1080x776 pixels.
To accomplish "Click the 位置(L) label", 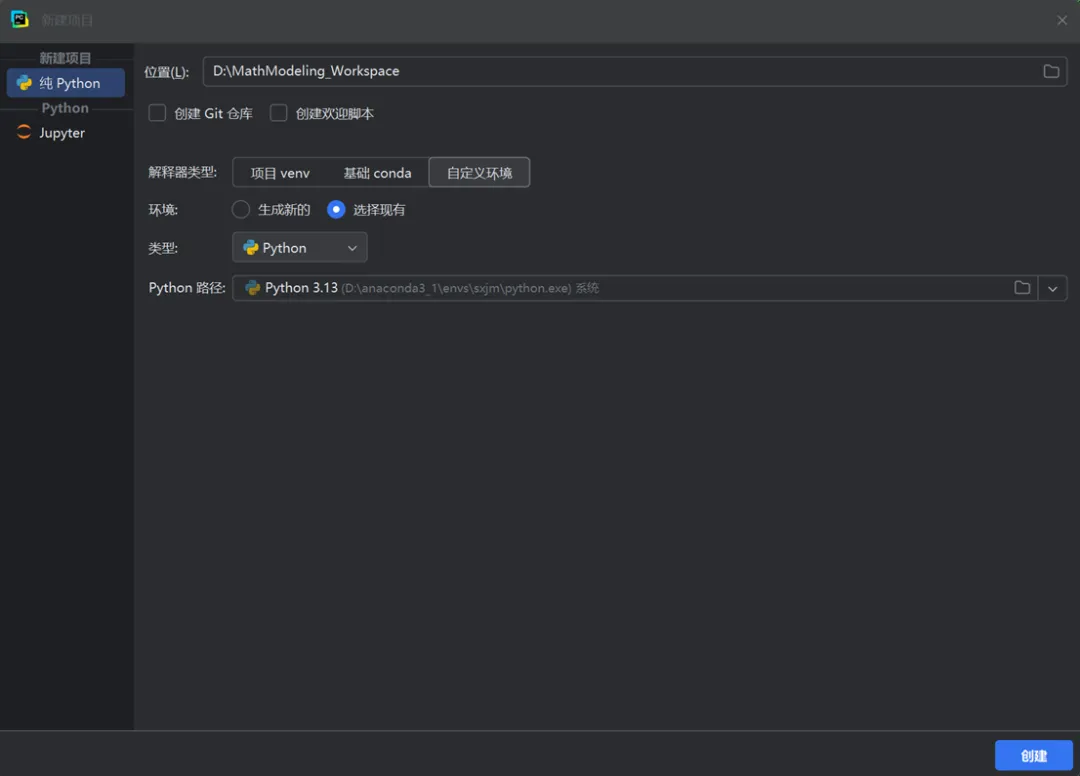I will click(x=166, y=72).
